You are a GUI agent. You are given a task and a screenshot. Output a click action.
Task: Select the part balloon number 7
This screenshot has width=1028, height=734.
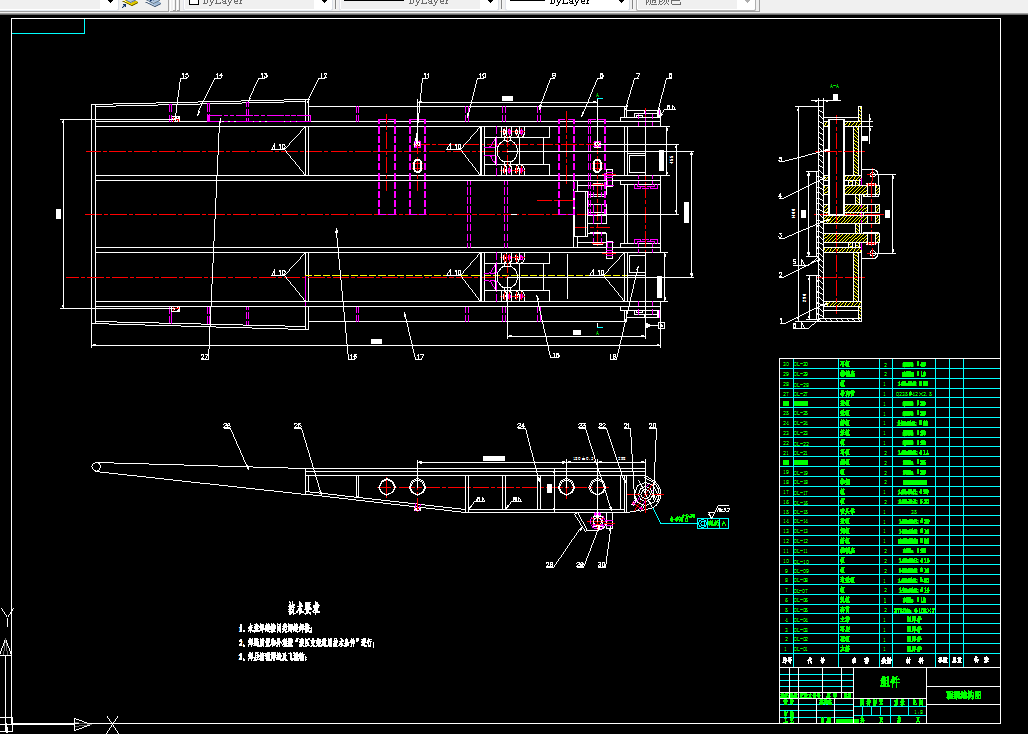tap(637, 76)
